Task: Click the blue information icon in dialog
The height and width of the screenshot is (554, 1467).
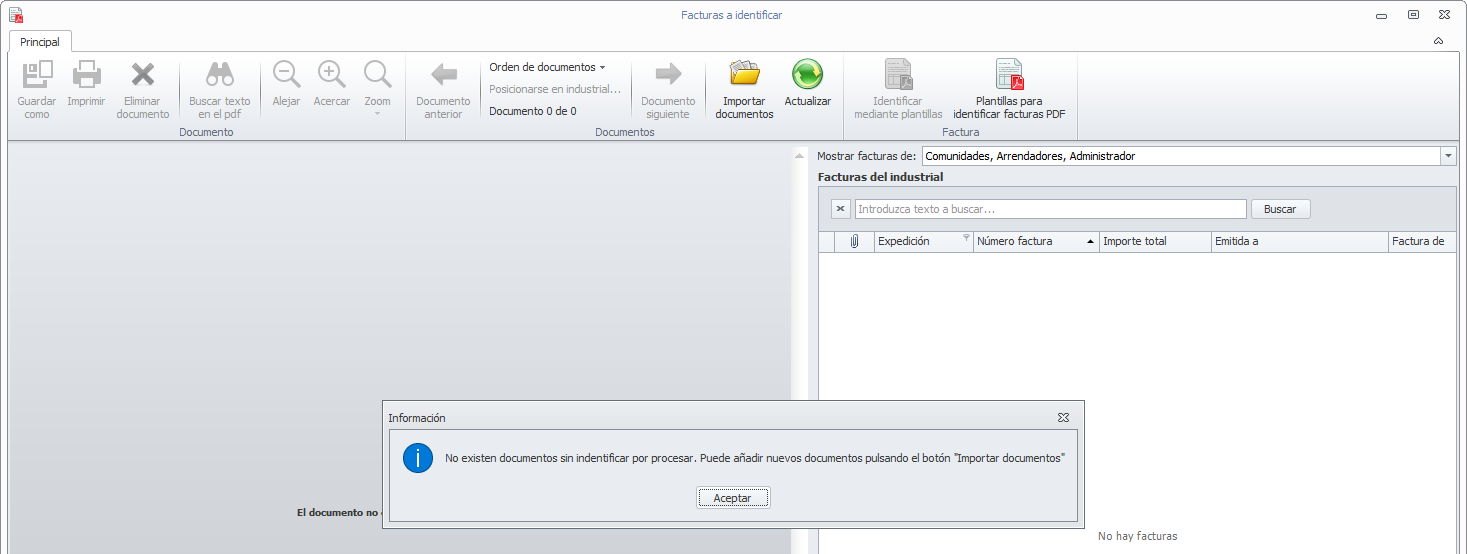Action: coord(418,458)
